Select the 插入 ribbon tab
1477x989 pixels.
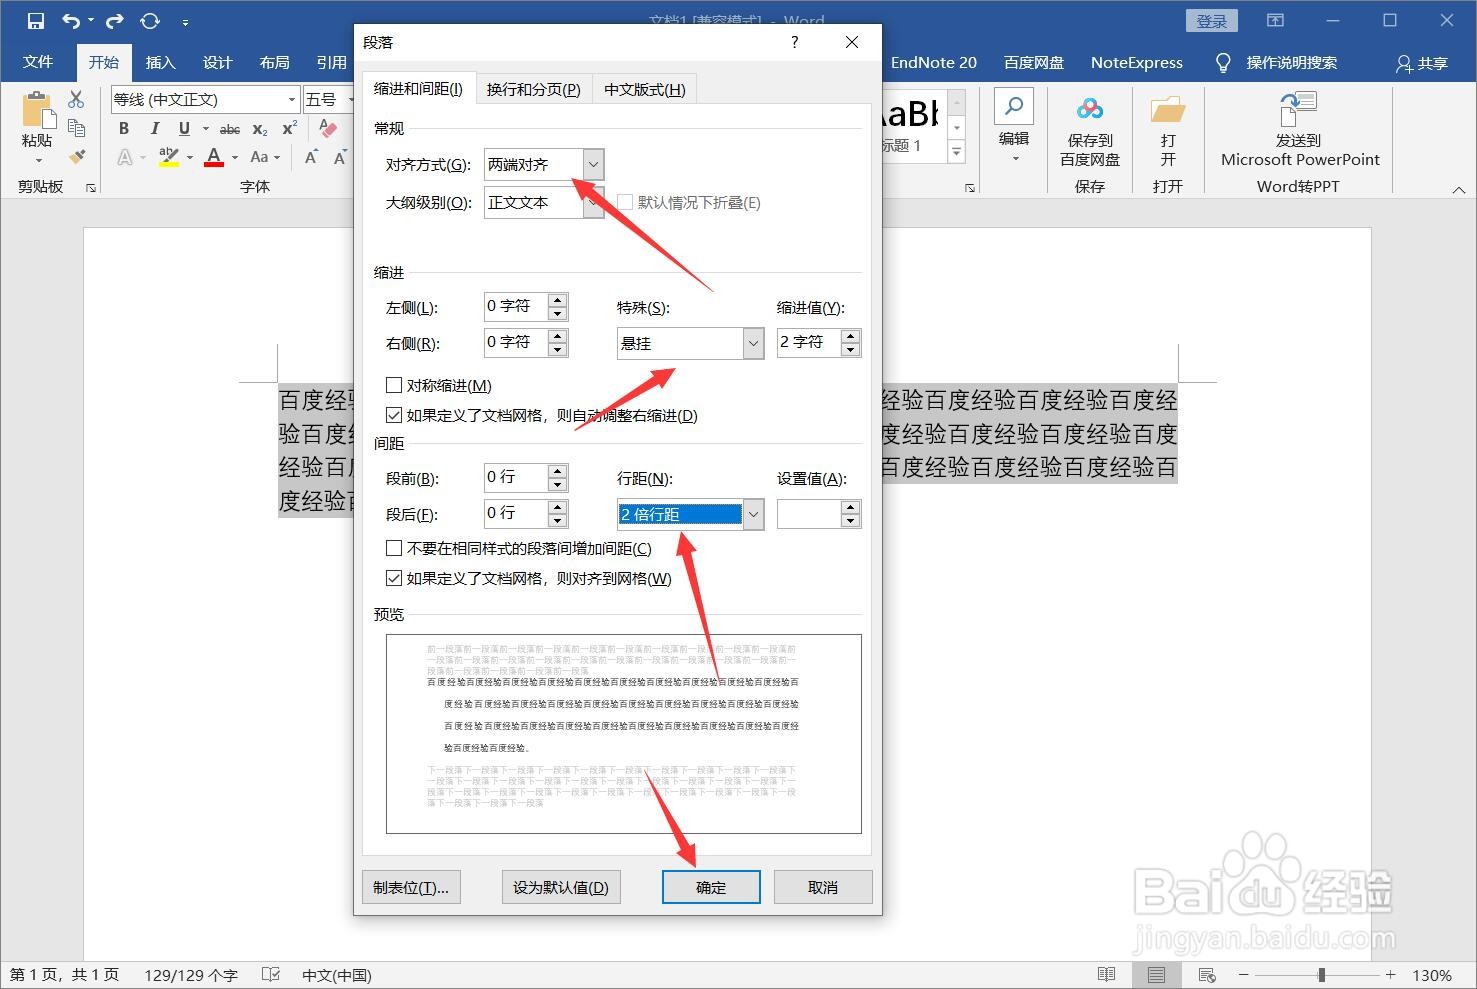pyautogui.click(x=160, y=62)
